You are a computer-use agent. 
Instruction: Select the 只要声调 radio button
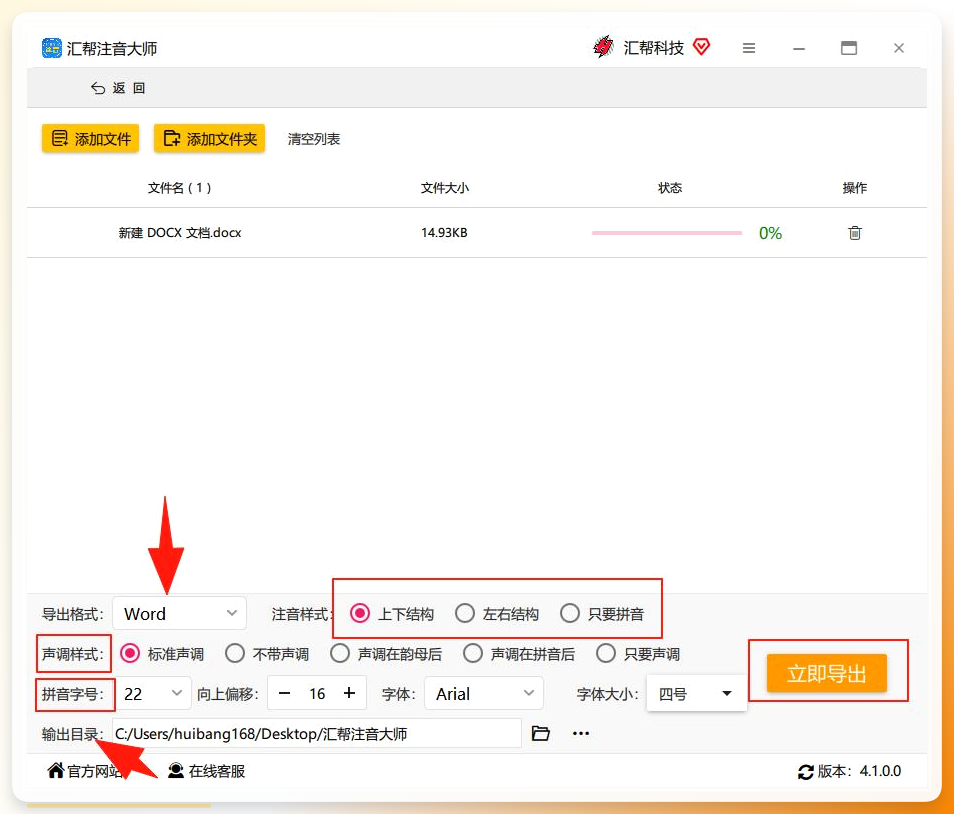pyautogui.click(x=606, y=653)
